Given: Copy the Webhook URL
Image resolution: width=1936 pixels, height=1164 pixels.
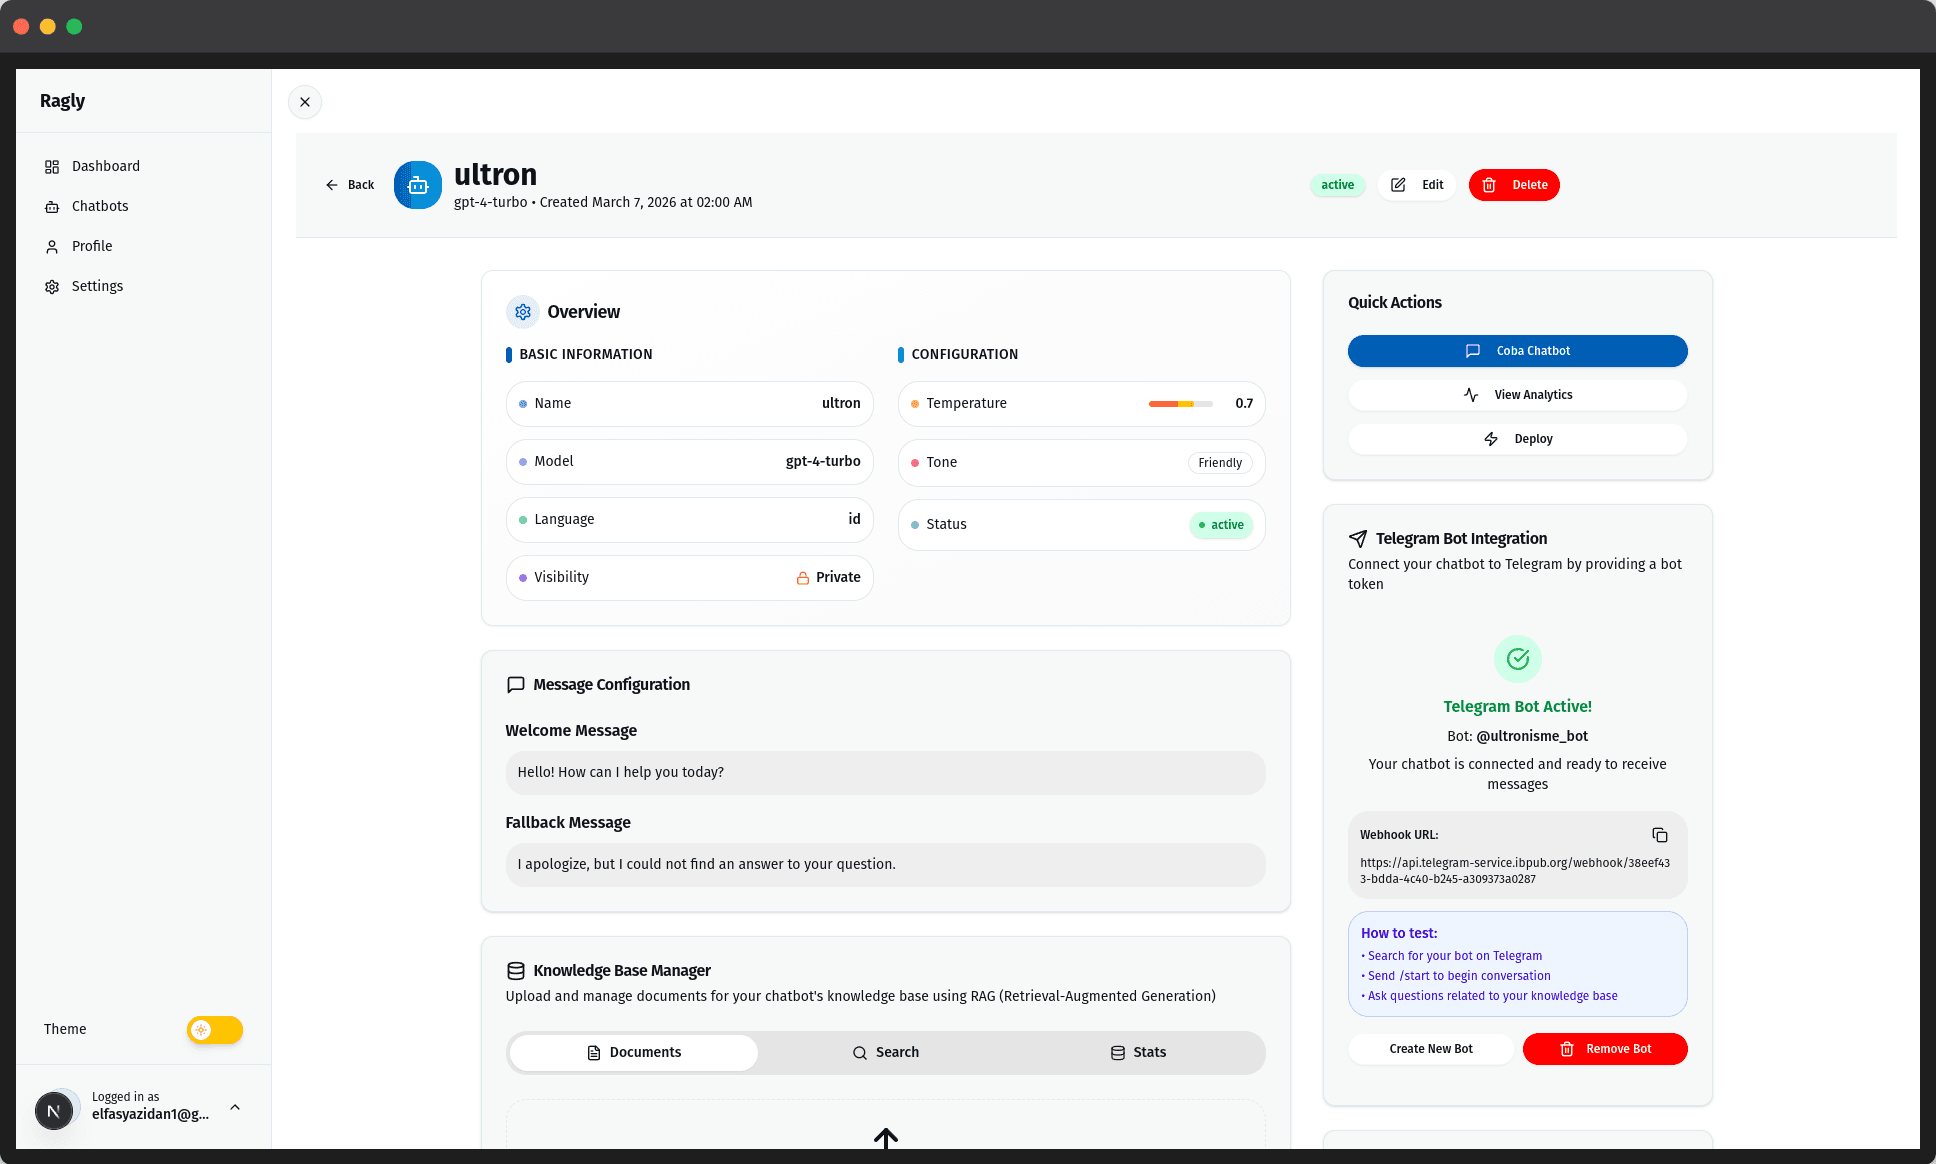Looking at the screenshot, I should click(x=1660, y=835).
